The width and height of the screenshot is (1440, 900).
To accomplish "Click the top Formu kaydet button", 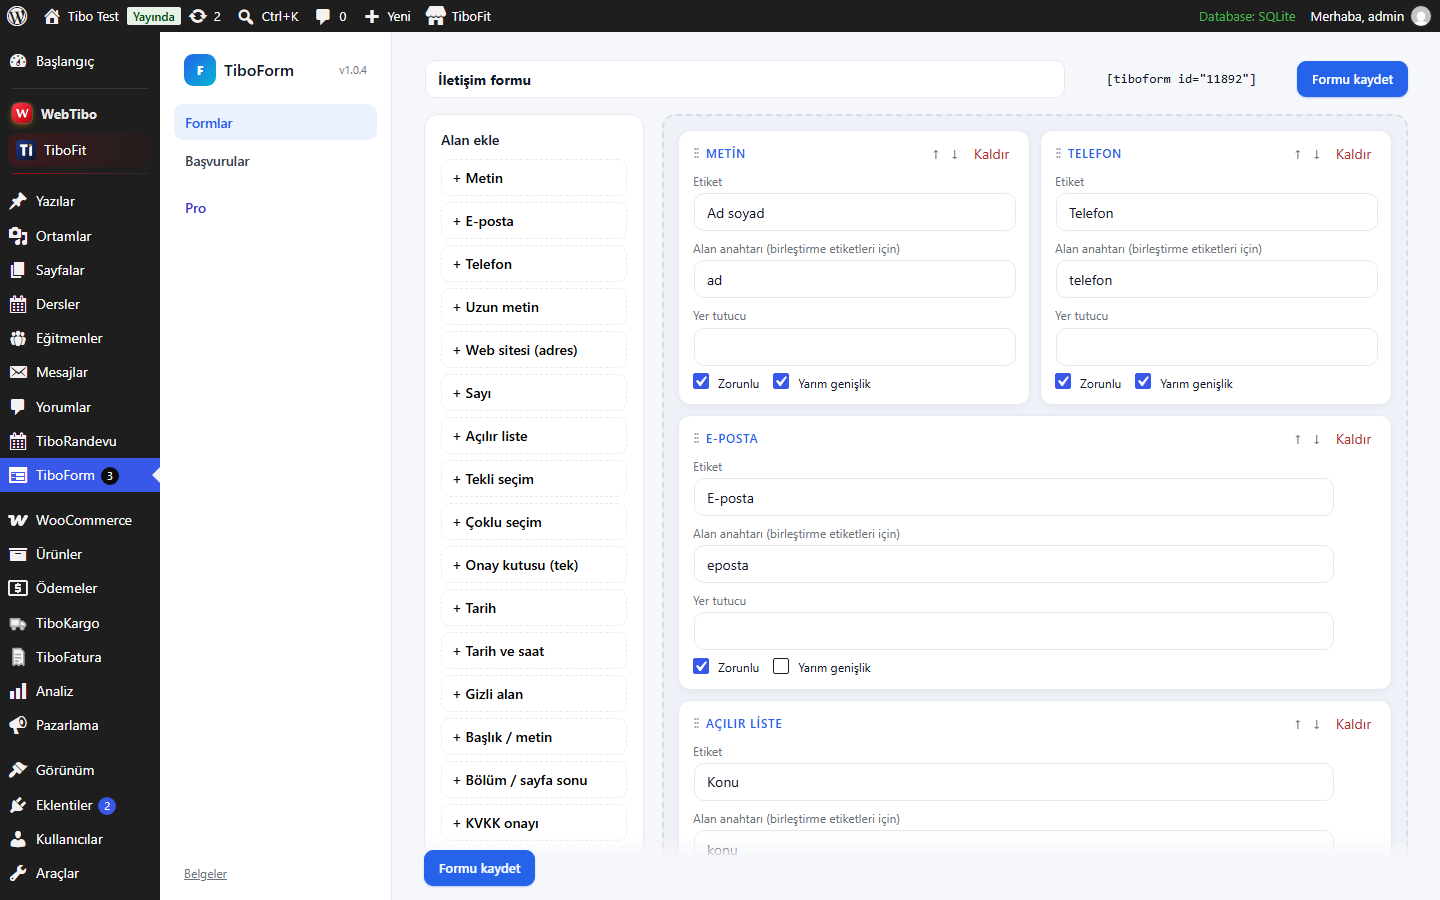I will (x=1352, y=79).
